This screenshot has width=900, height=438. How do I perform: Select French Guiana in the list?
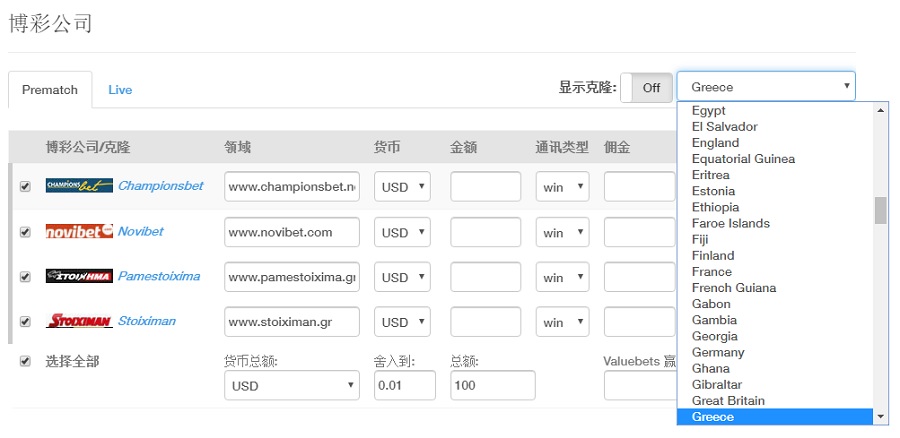(775, 288)
